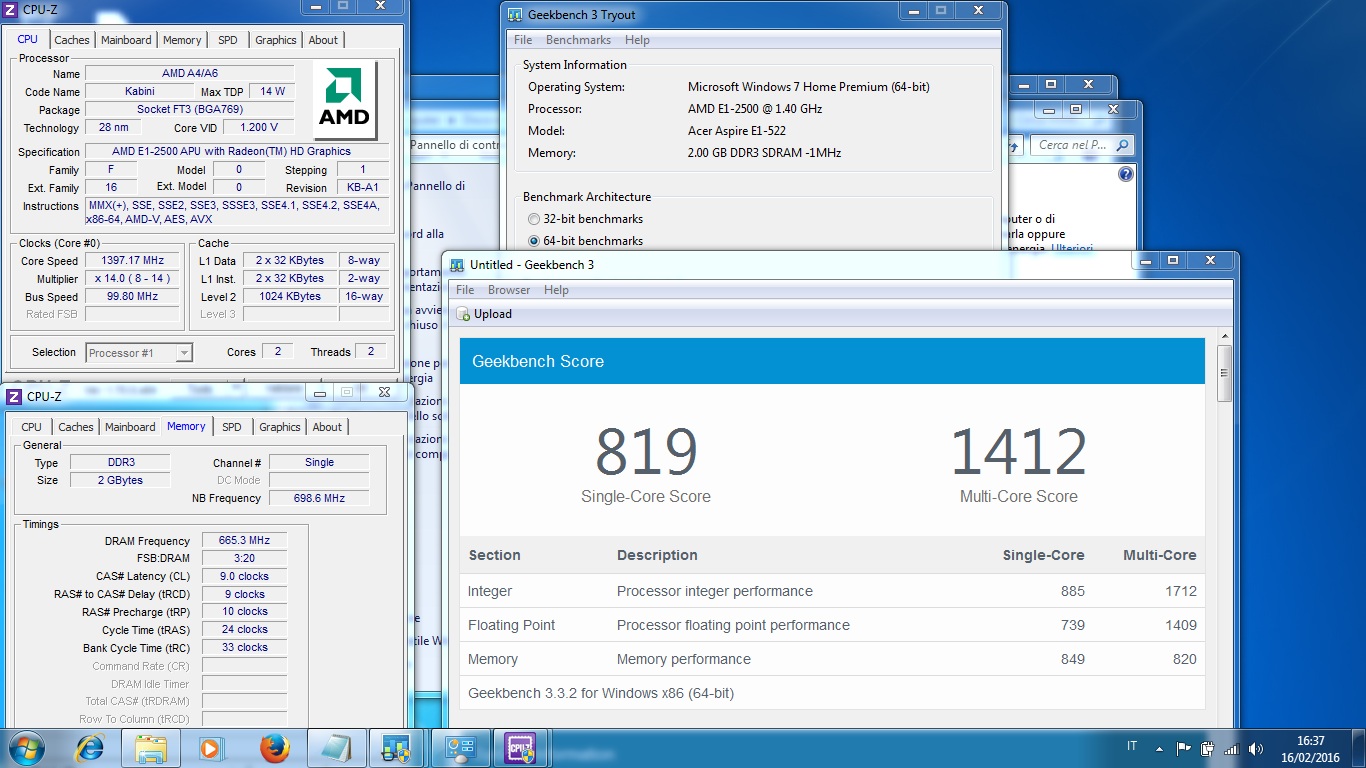1366x768 pixels.
Task: Open the volume speaker tray icon
Action: pos(1256,748)
